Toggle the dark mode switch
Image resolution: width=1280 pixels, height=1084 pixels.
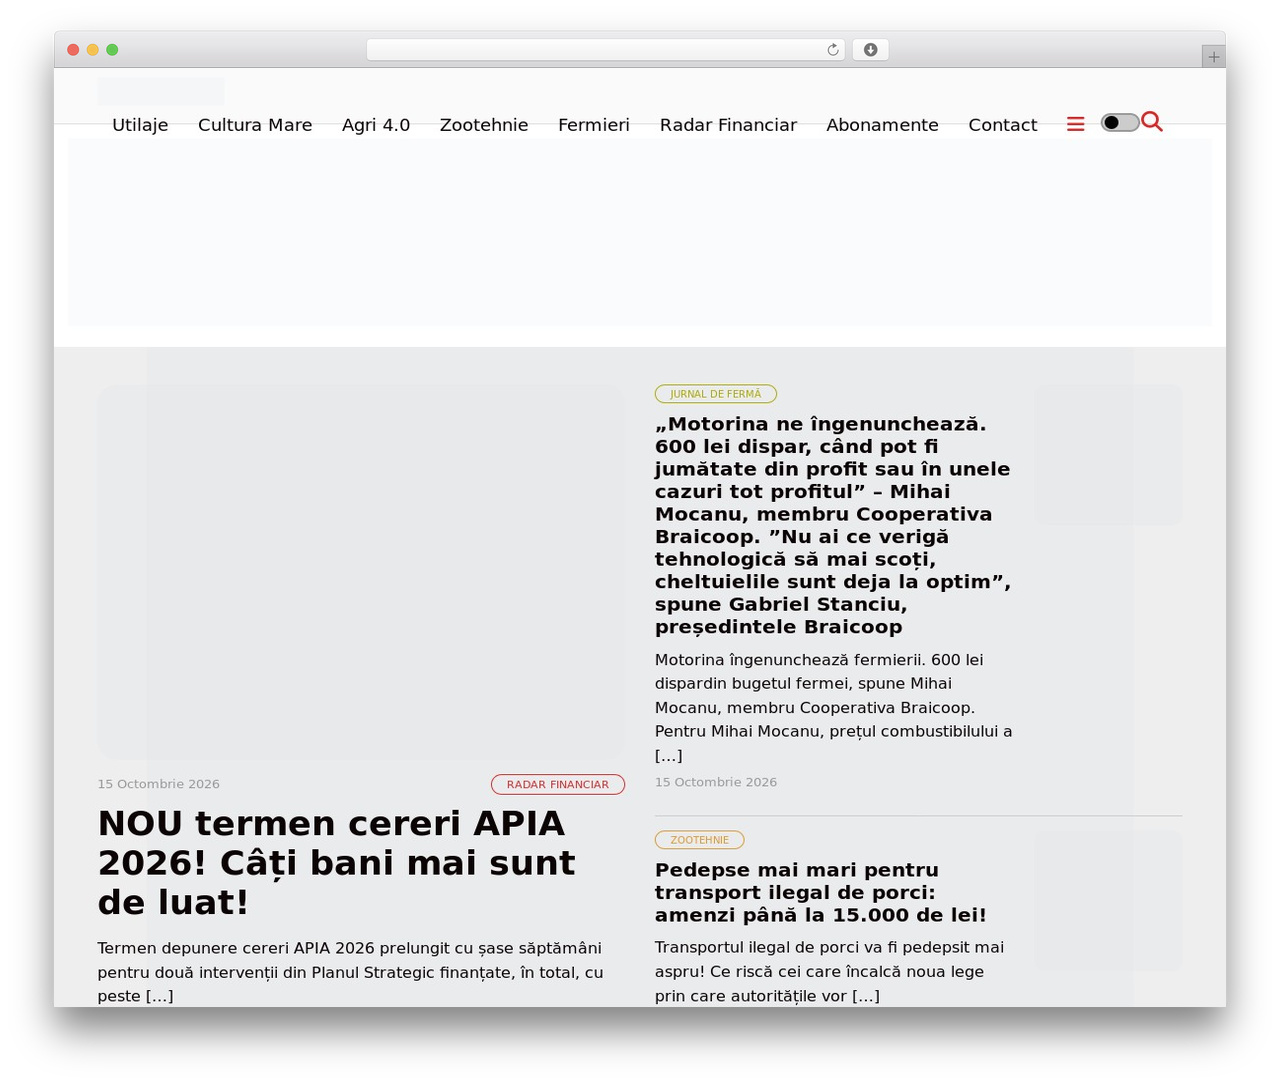tap(1120, 123)
